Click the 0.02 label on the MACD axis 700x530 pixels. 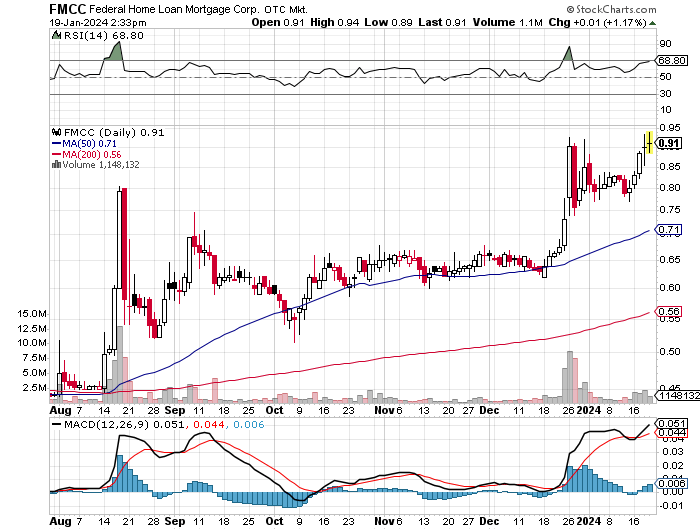tap(673, 466)
